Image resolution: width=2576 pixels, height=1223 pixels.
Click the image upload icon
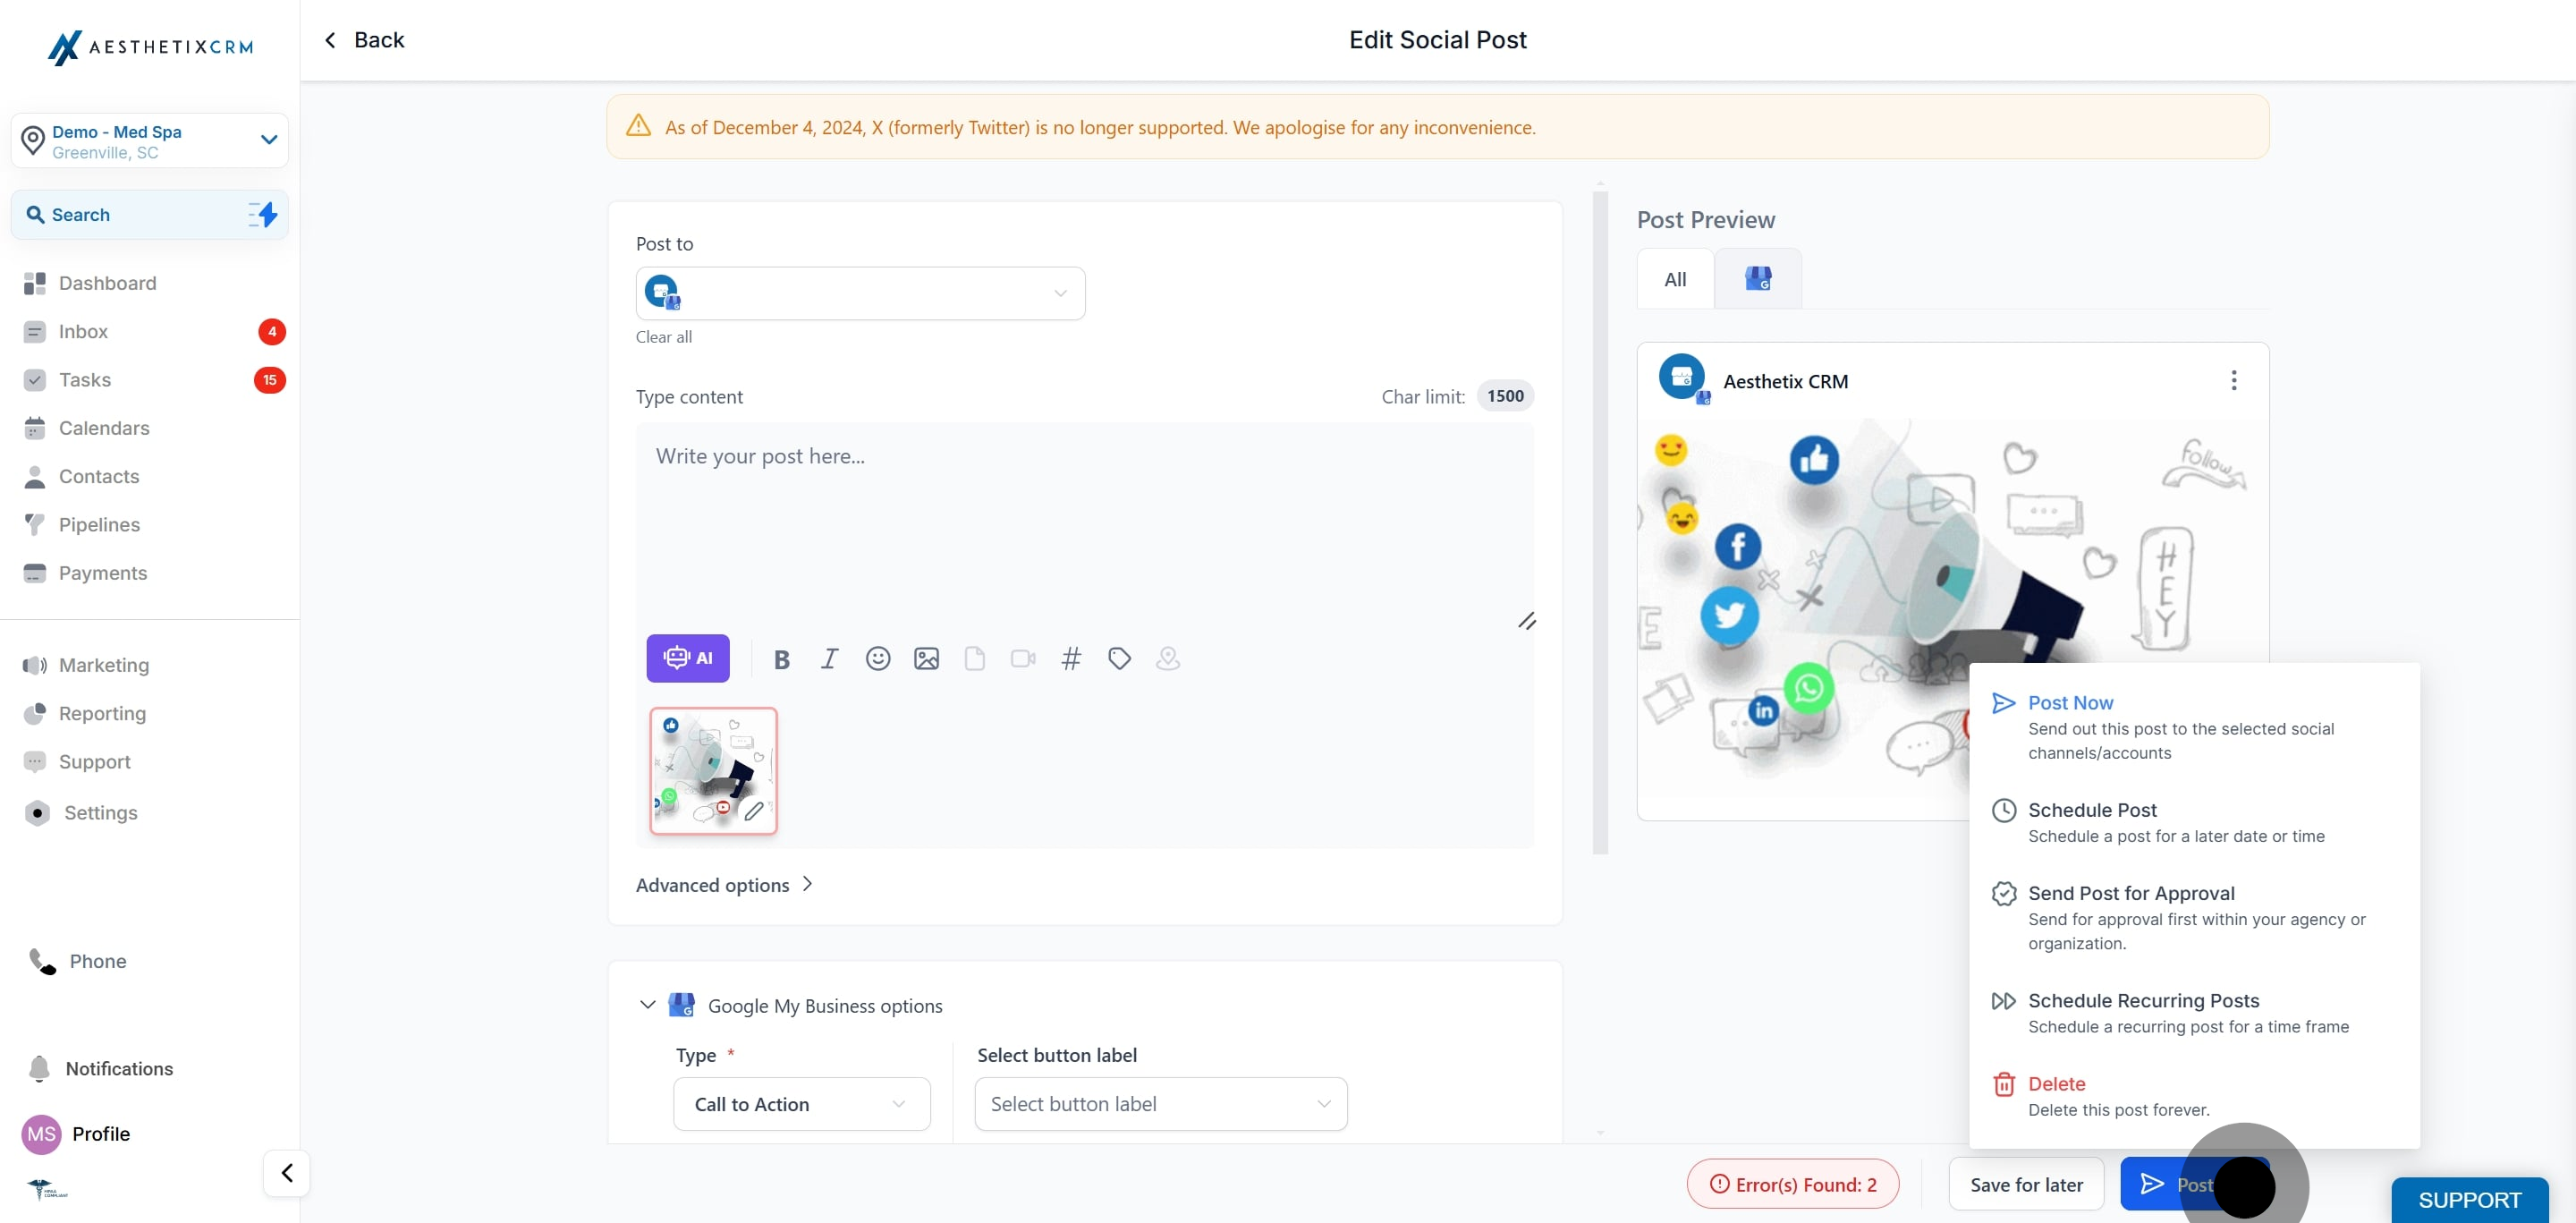tap(926, 659)
